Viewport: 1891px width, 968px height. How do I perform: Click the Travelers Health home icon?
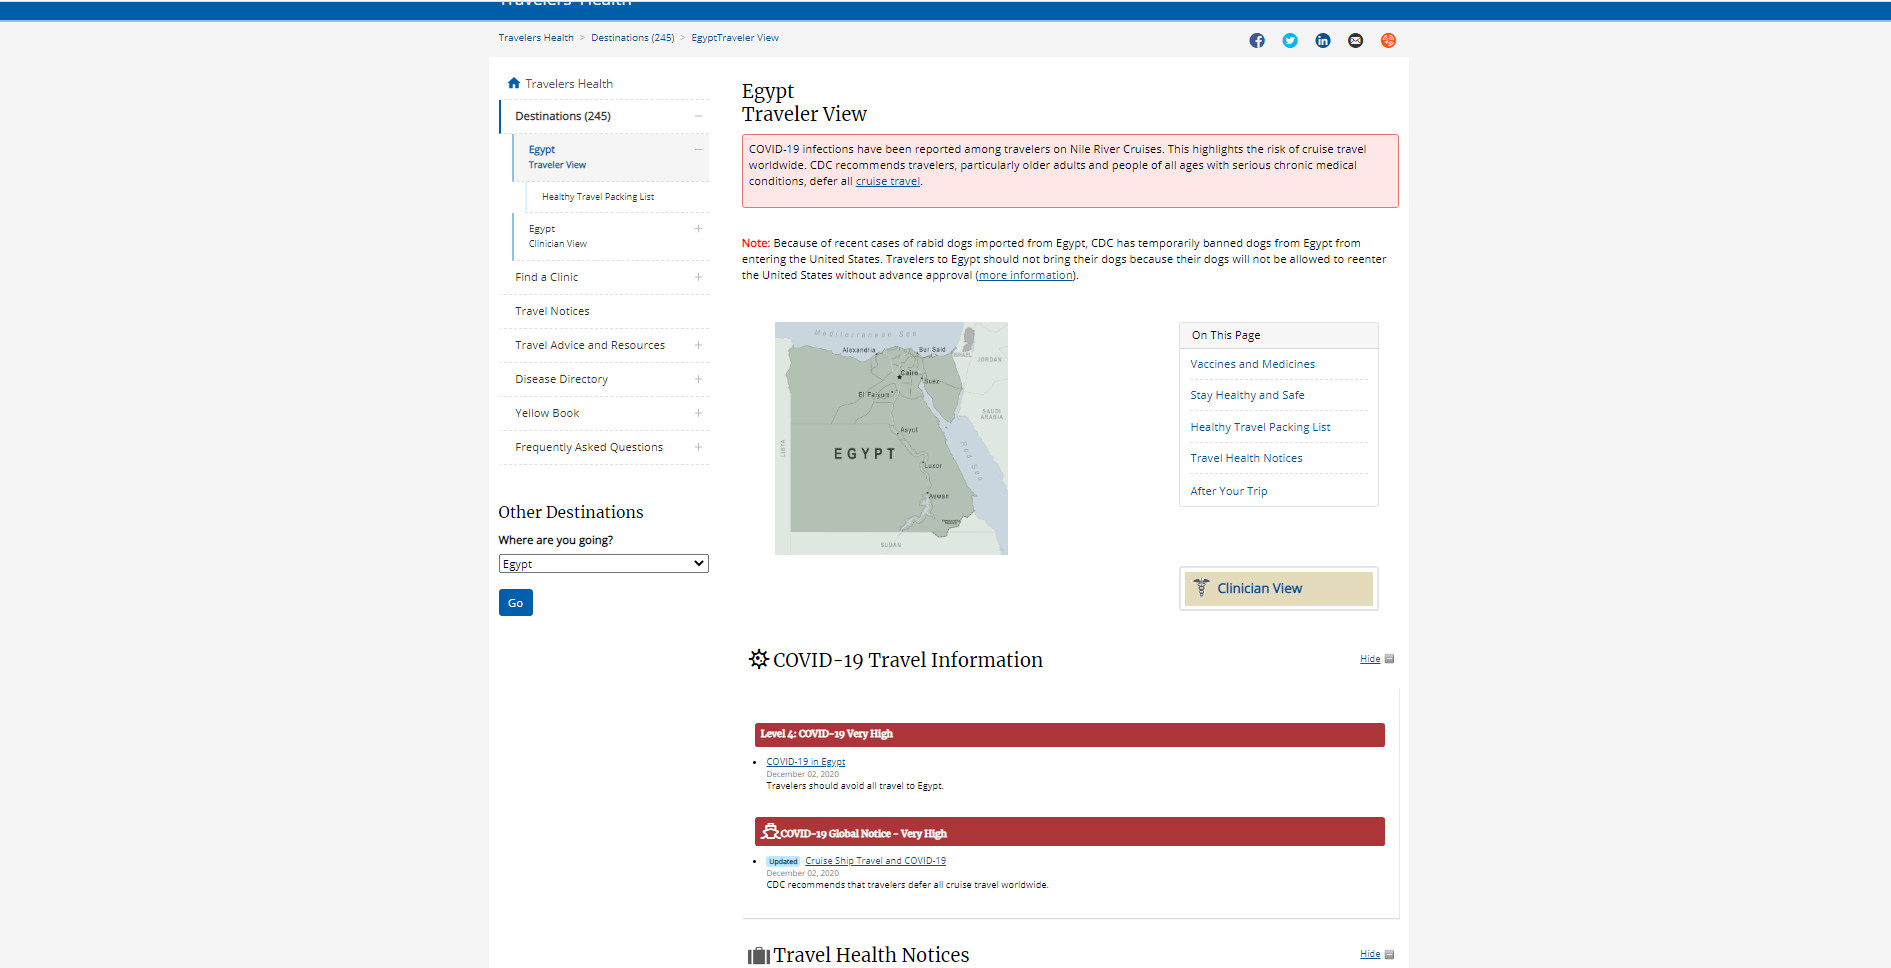click(514, 84)
